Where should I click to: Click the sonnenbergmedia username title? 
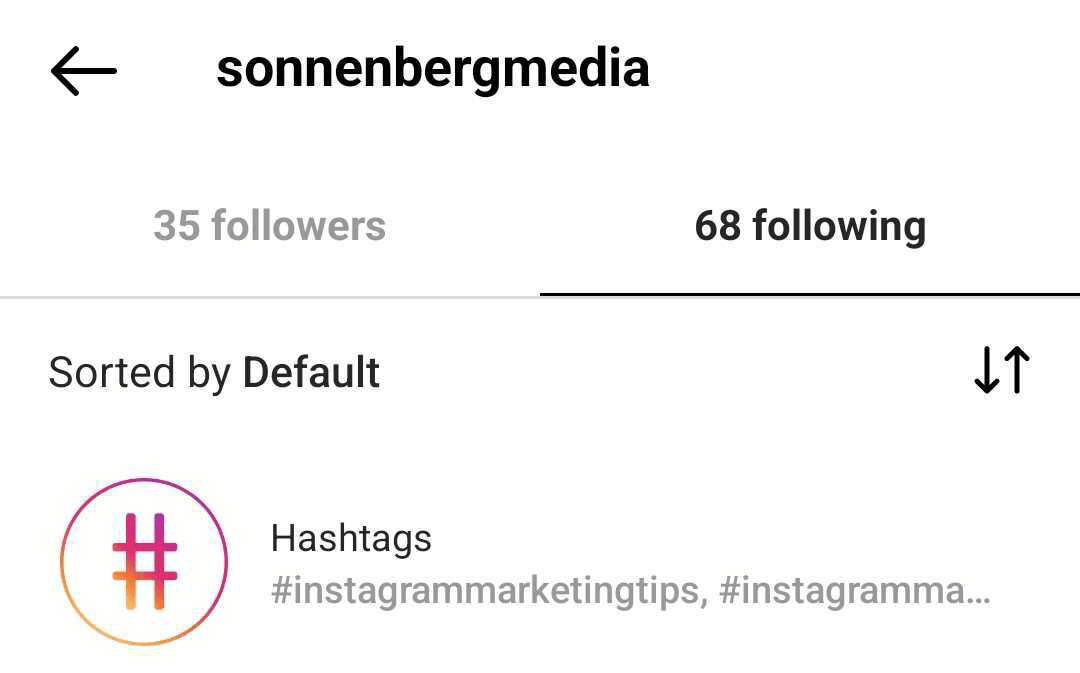(433, 69)
